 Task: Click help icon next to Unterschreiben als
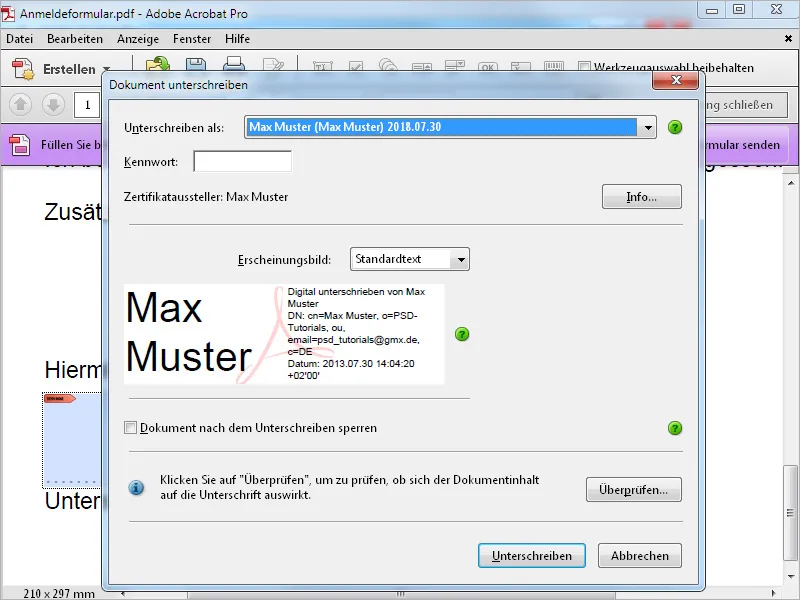674,127
